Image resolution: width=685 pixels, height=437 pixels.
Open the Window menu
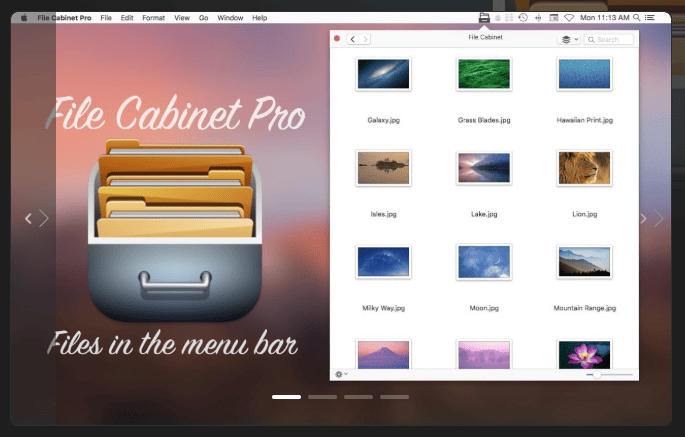click(230, 18)
